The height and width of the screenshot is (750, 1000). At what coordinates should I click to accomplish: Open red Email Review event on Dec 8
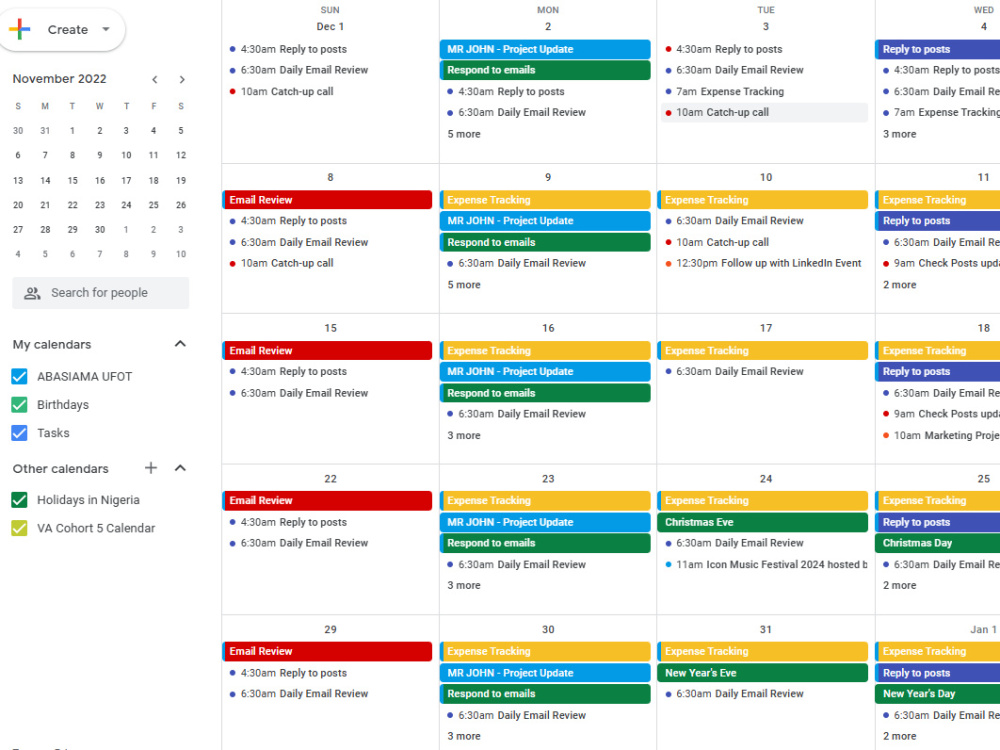tap(327, 200)
